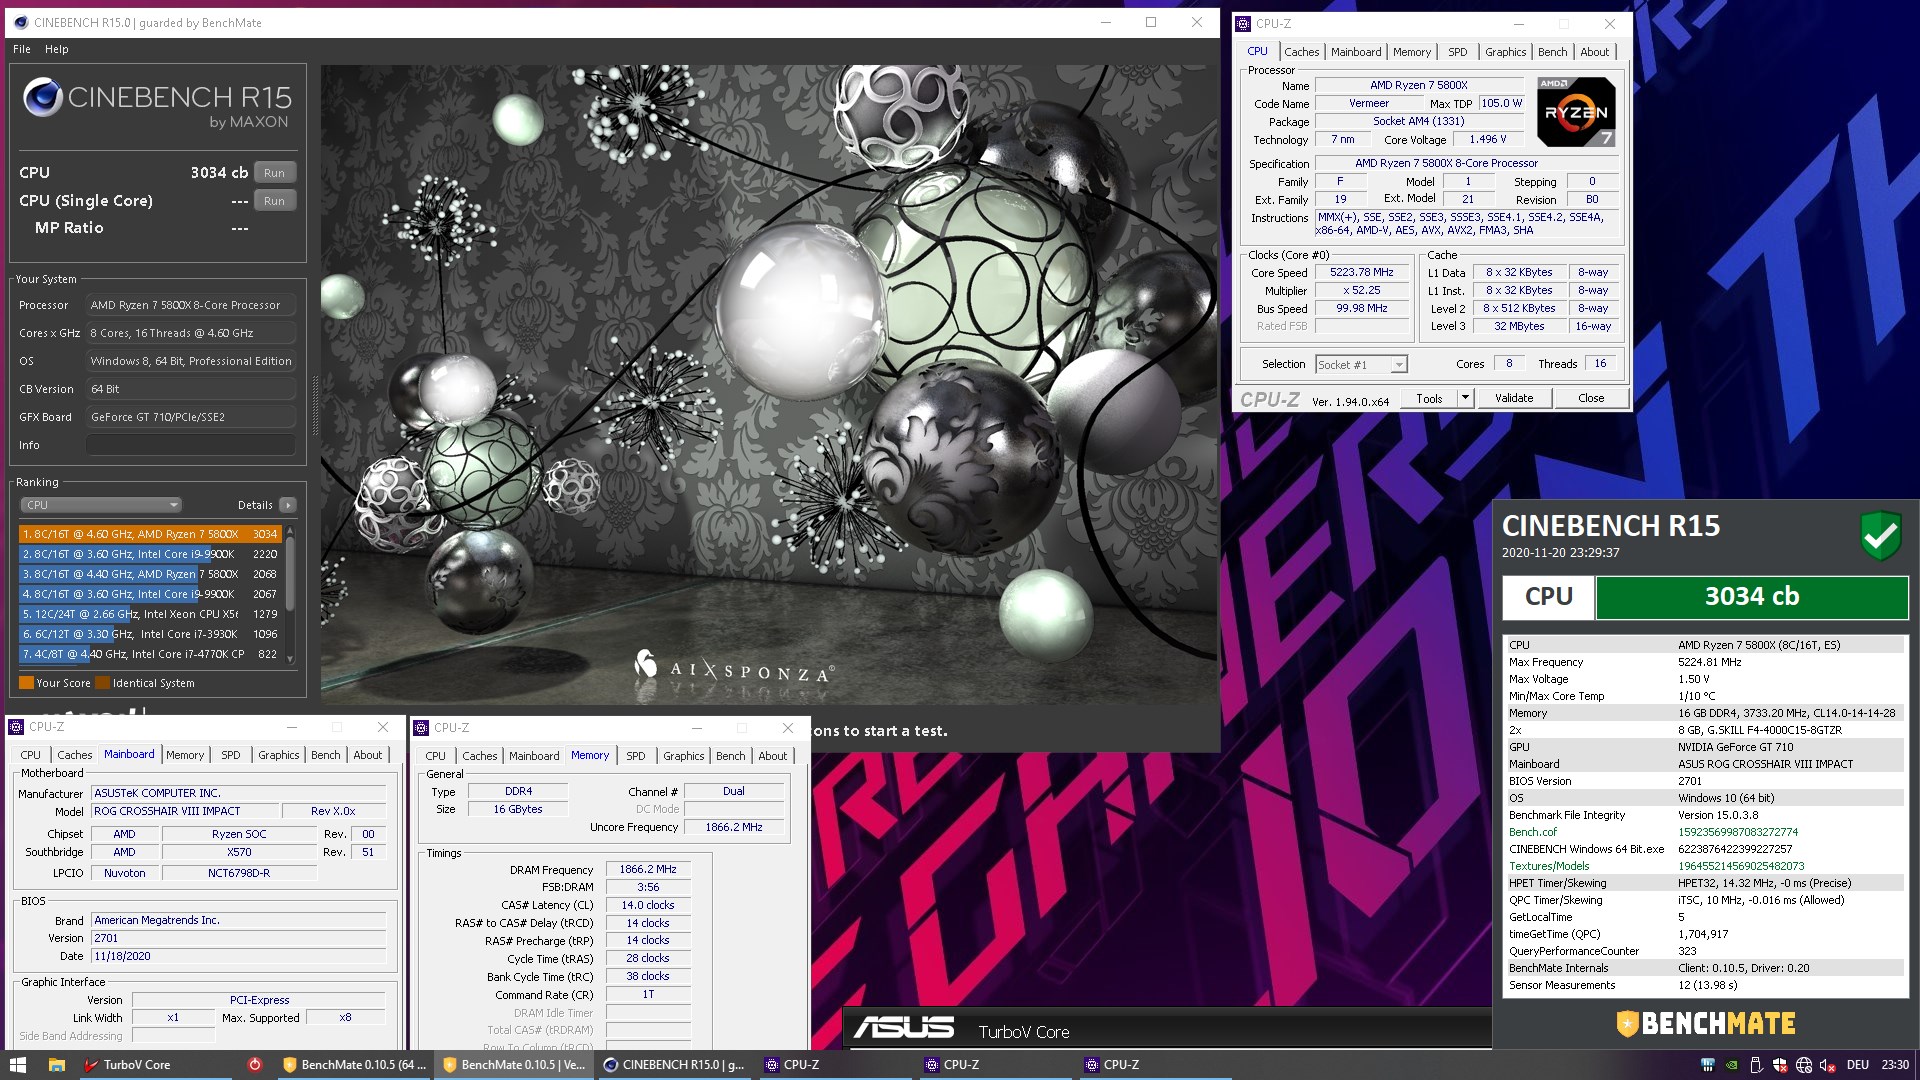The height and width of the screenshot is (1080, 1920).
Task: Select SPD tab in top-right CPU-Z
Action: 1458,52
